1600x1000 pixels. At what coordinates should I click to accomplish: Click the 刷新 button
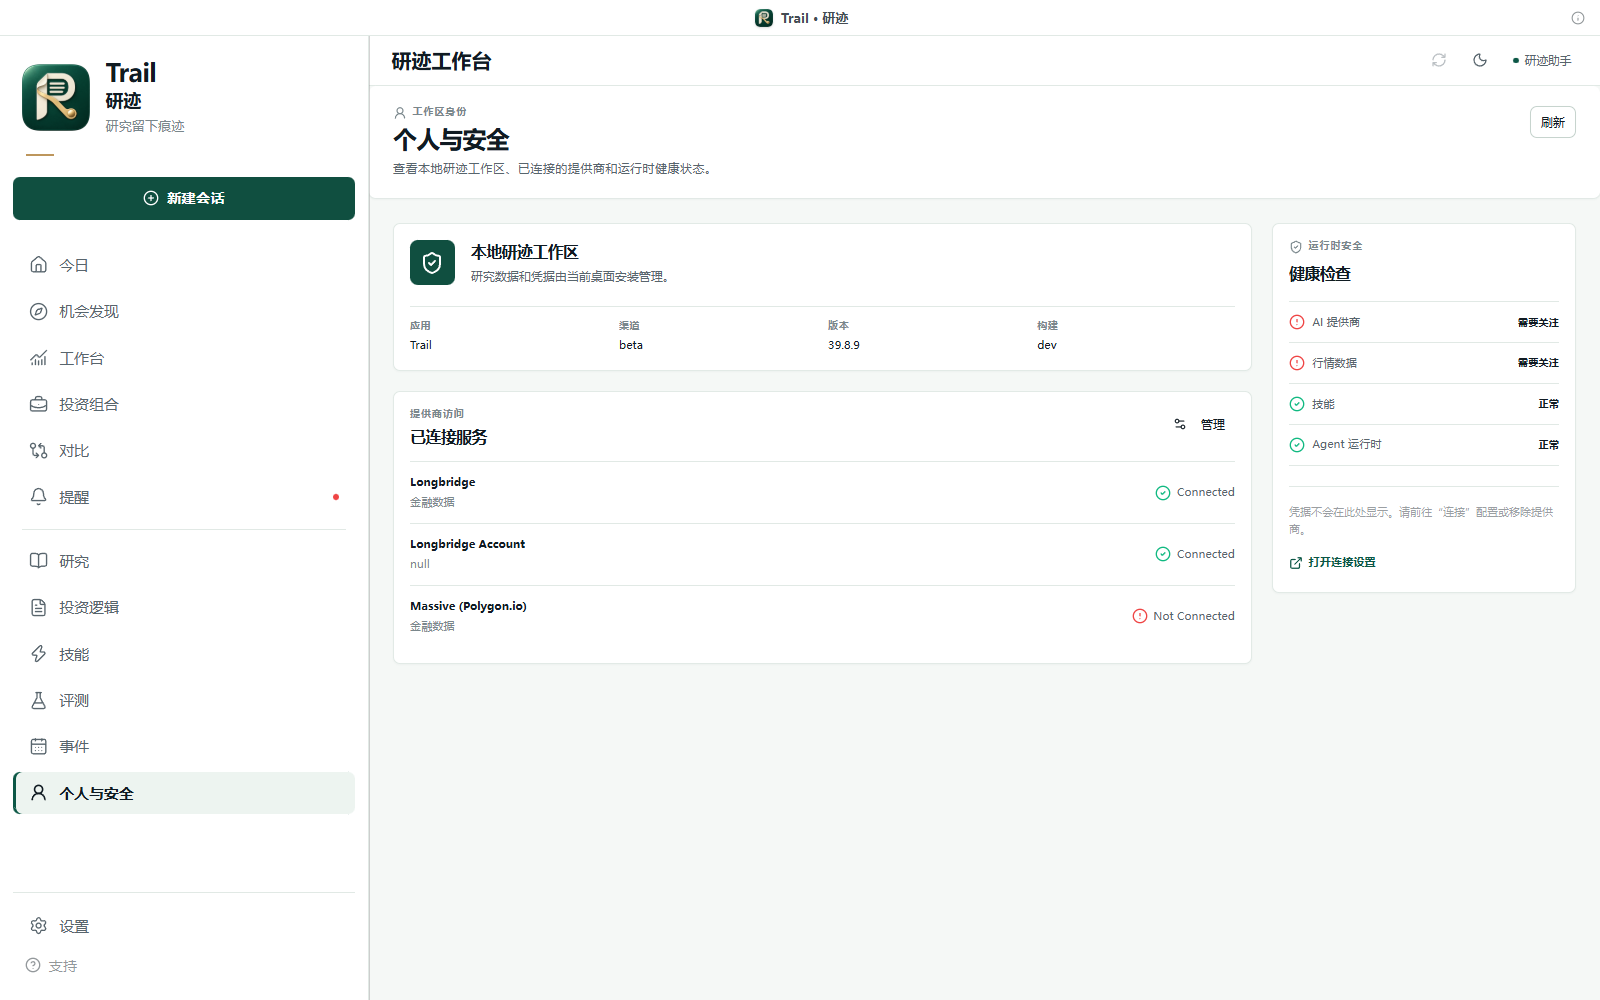pyautogui.click(x=1552, y=122)
